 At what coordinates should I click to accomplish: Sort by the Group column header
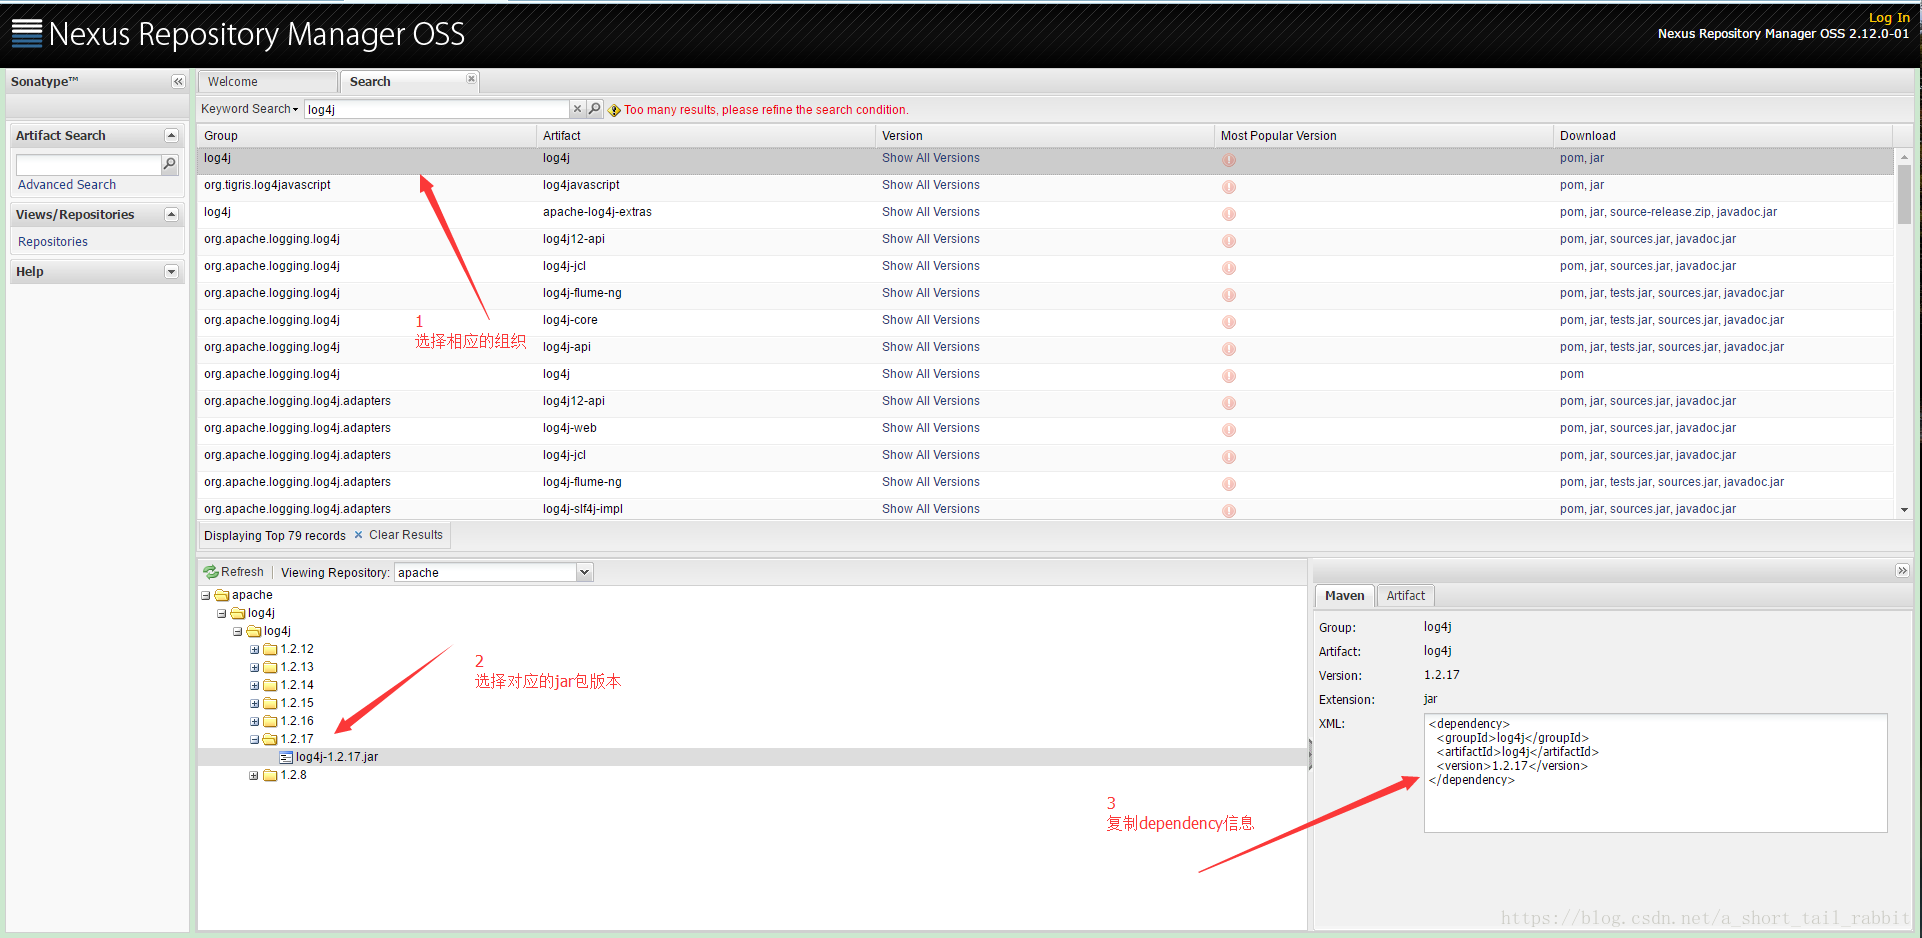pos(367,136)
